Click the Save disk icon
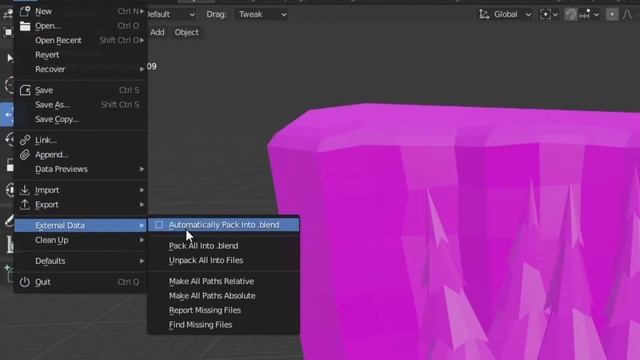 (x=25, y=90)
